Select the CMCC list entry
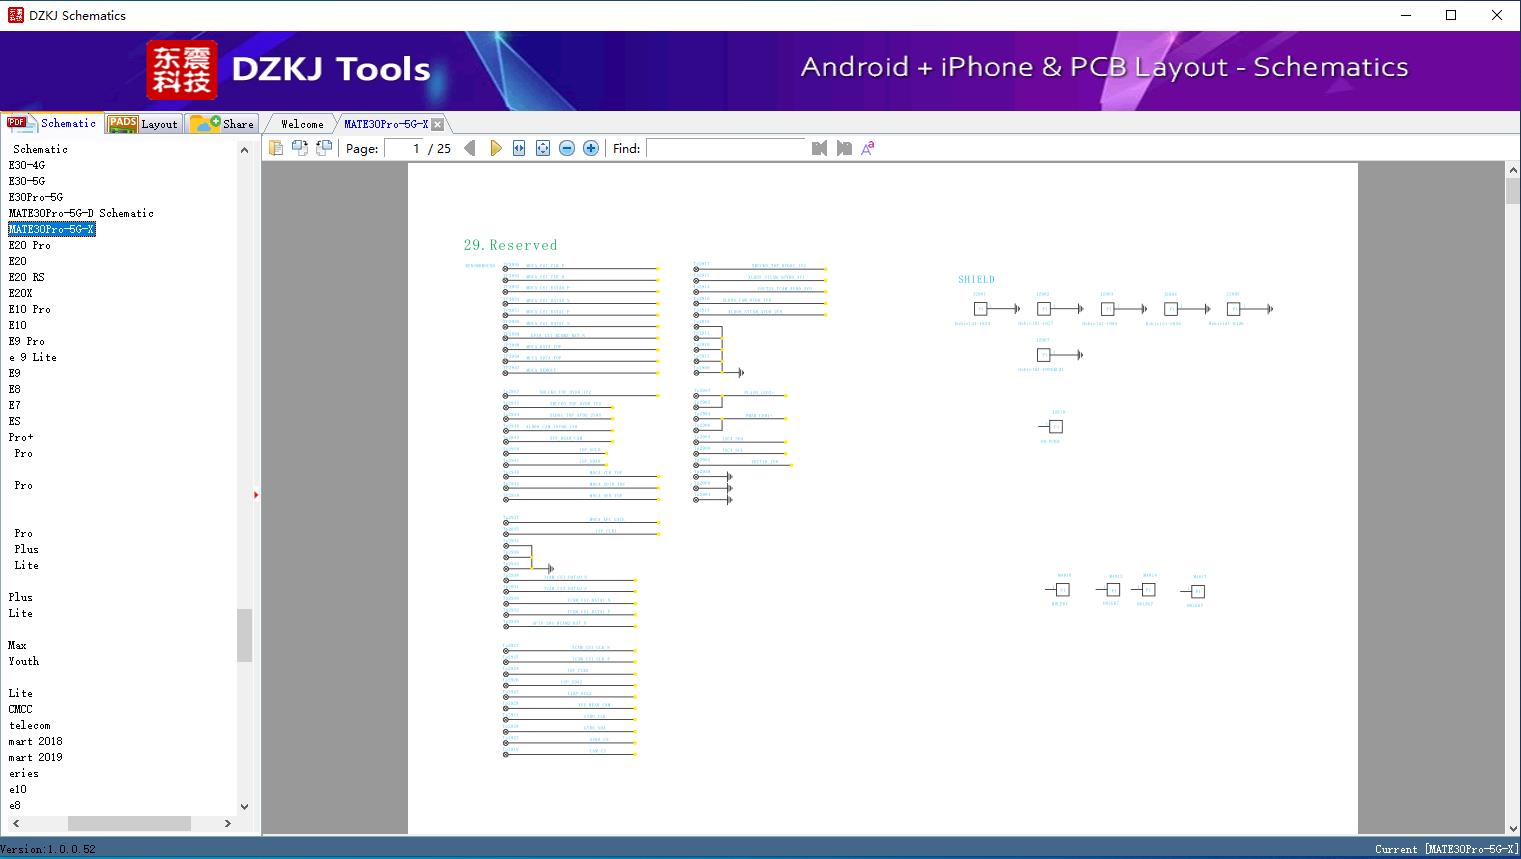Image resolution: width=1521 pixels, height=859 pixels. pos(21,709)
